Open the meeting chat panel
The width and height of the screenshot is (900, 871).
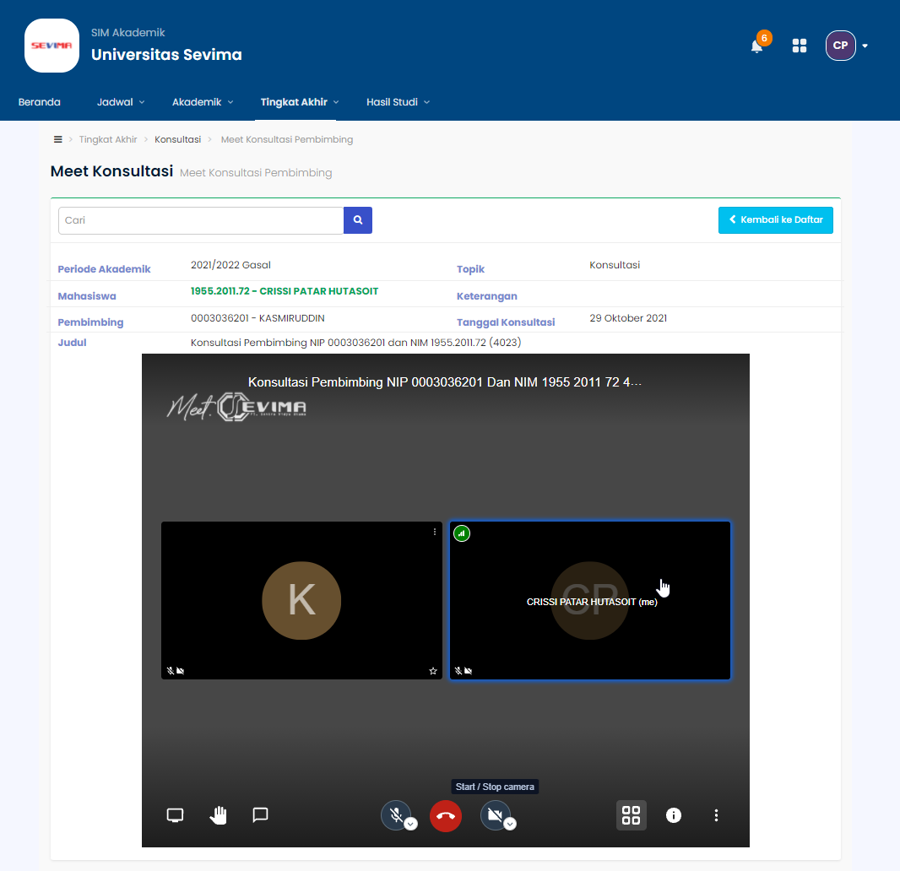point(261,815)
